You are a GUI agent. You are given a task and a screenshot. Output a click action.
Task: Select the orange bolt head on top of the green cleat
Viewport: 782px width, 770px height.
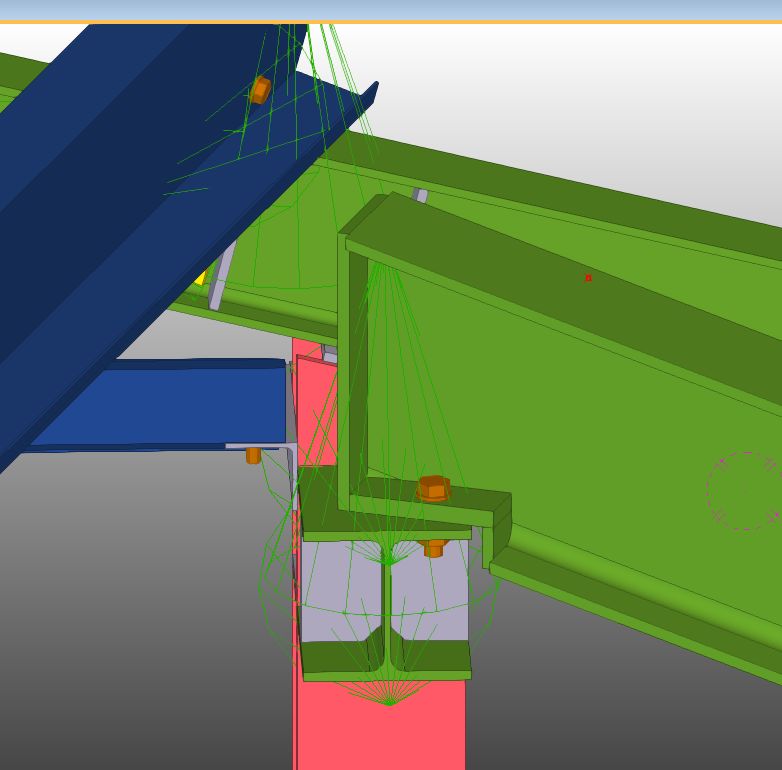click(434, 488)
